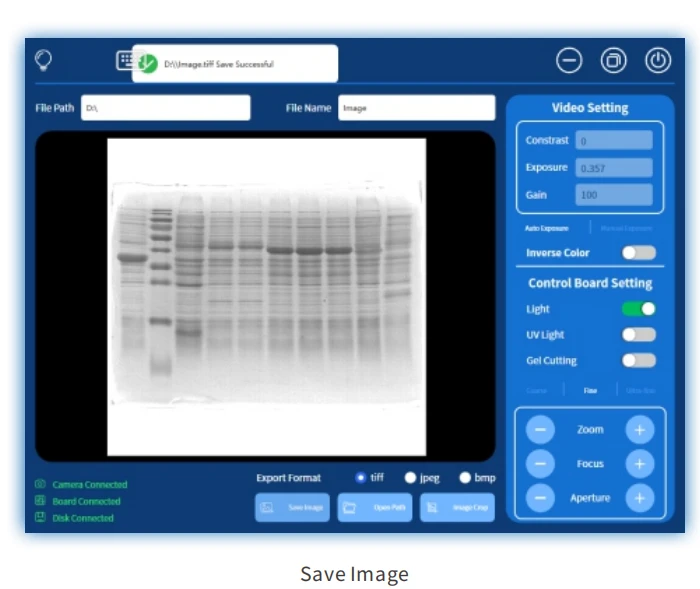Increase Zoom with the plus button
700x589 pixels.
click(639, 430)
